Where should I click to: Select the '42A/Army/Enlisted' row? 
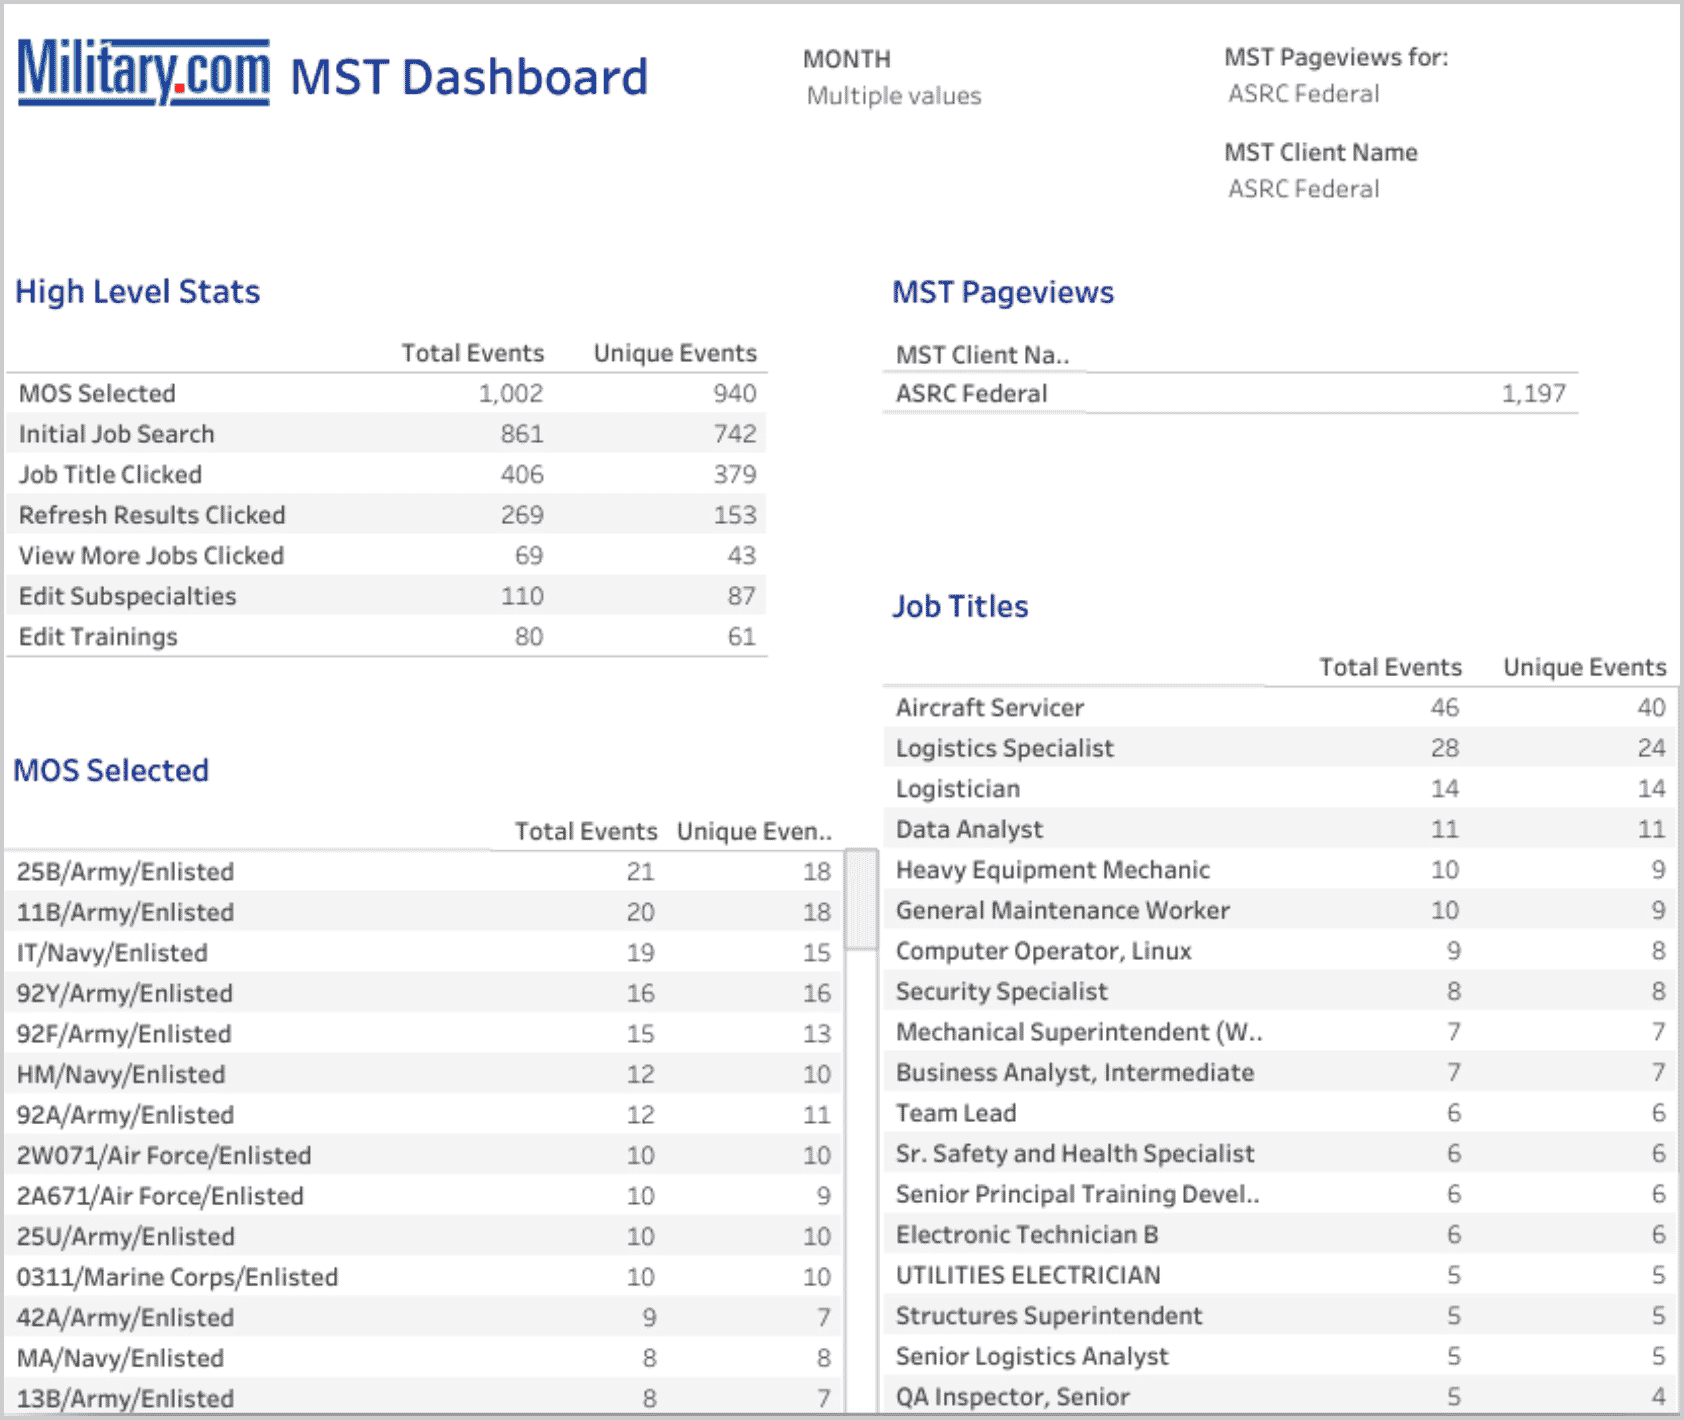point(424,1317)
